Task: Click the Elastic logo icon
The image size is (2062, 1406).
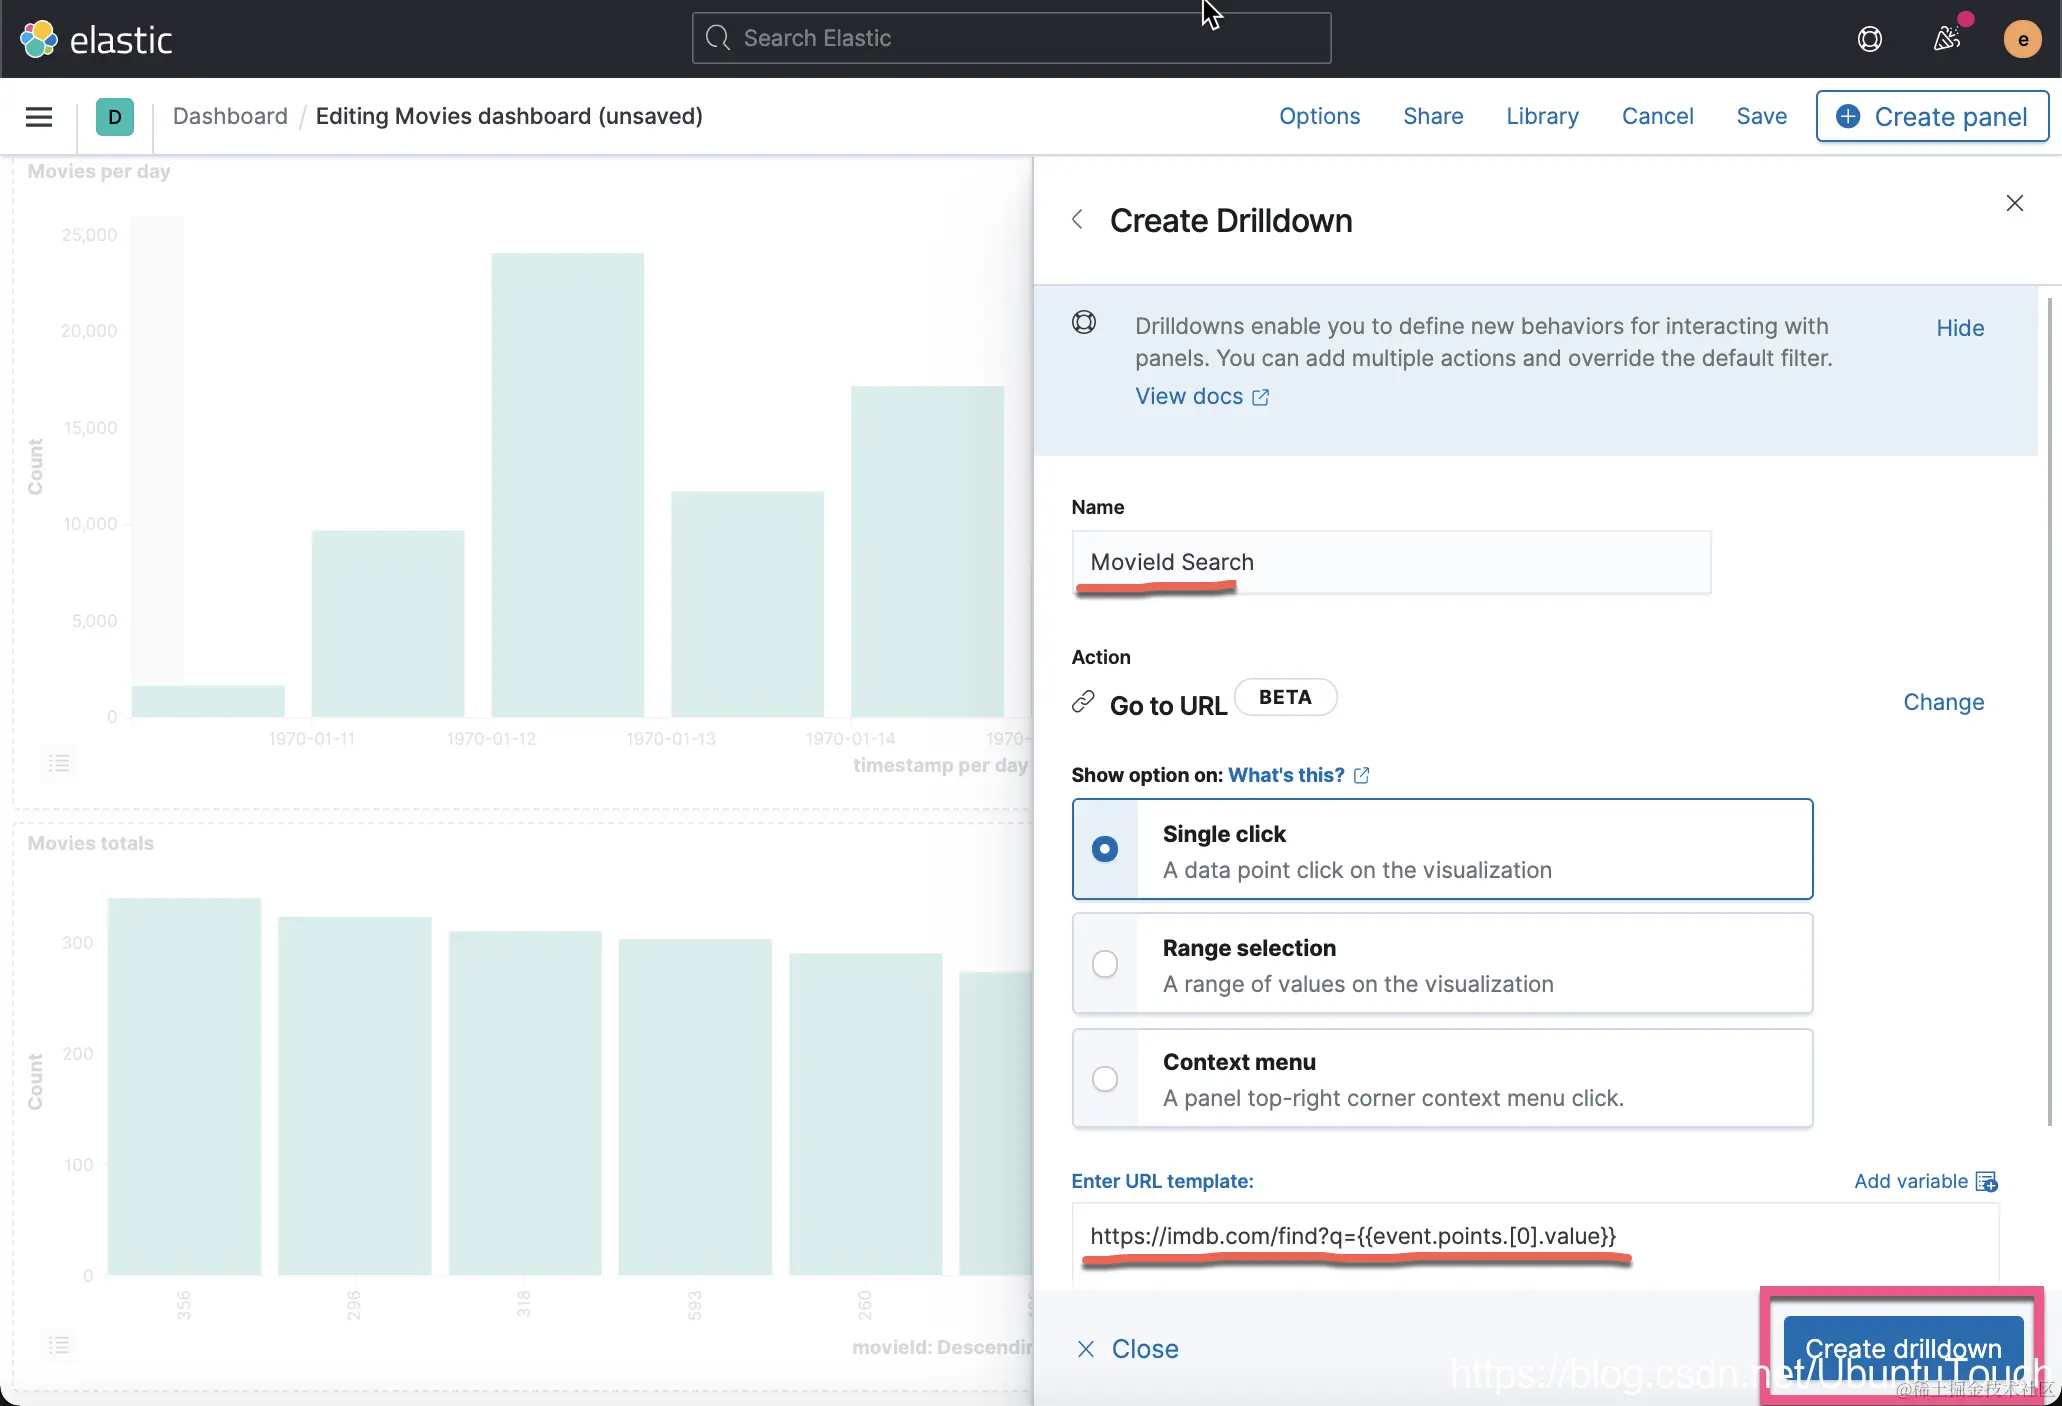Action: tap(39, 39)
